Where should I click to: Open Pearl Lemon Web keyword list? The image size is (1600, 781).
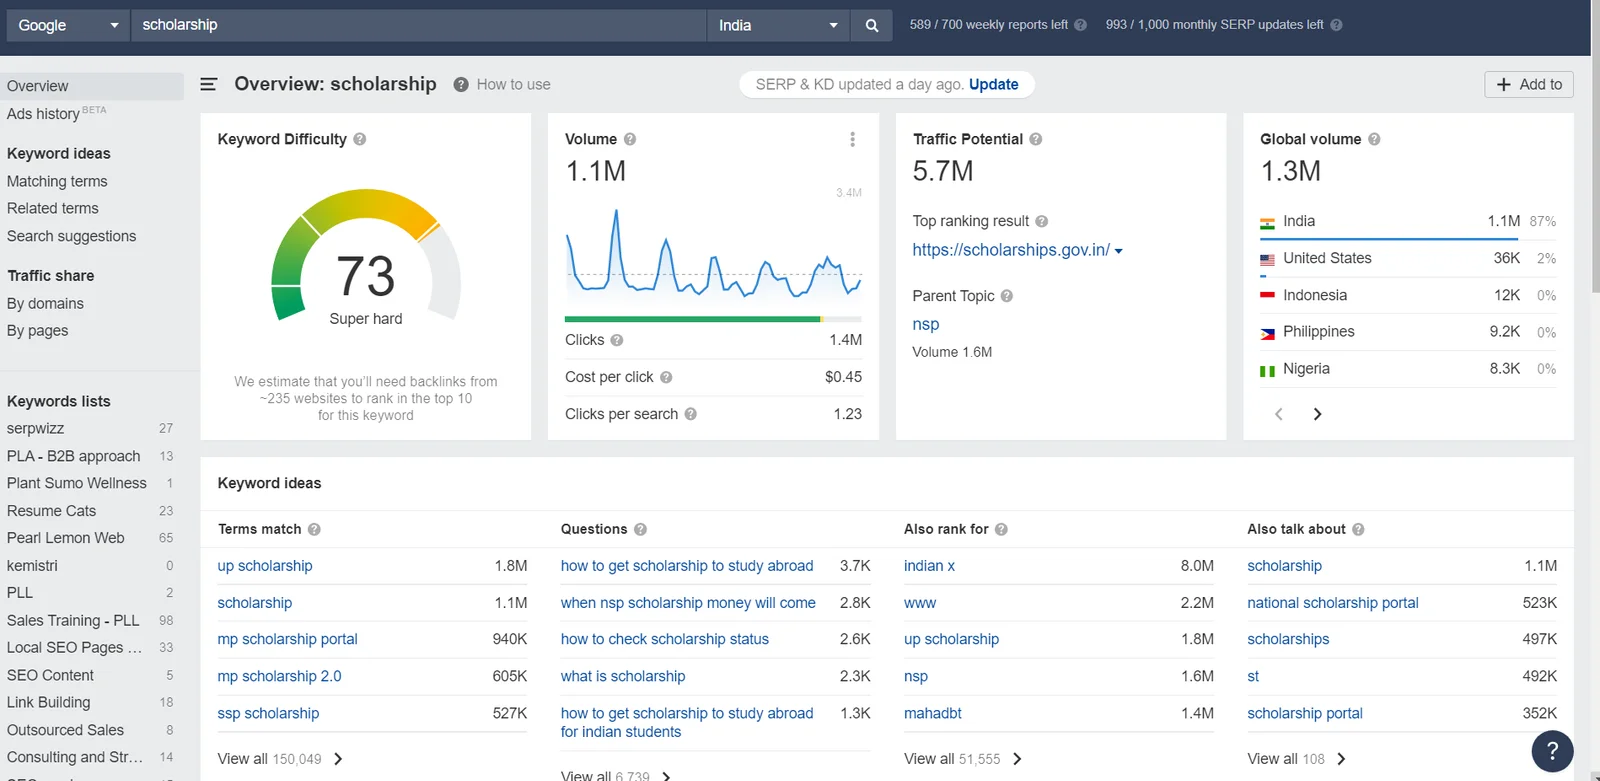pyautogui.click(x=66, y=538)
